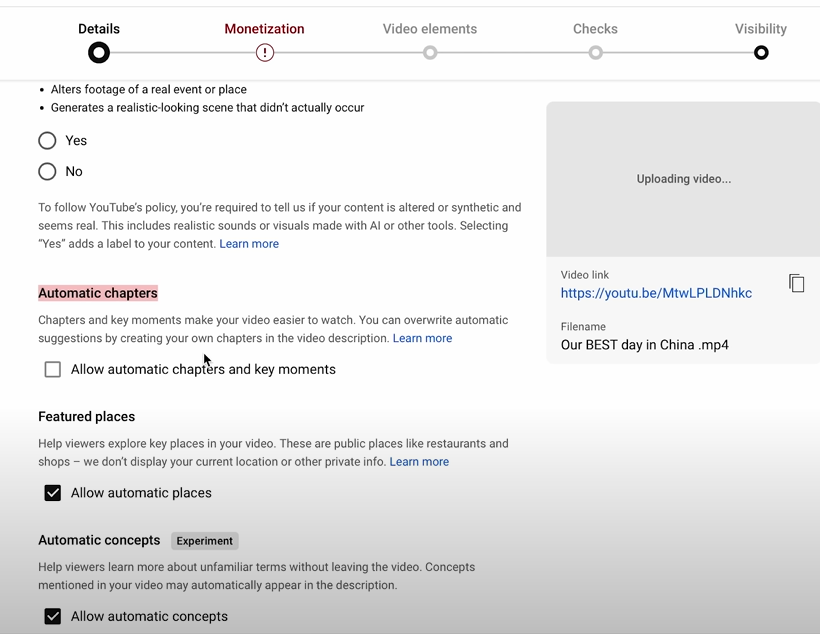Switch to the Details step label
Image resolution: width=820 pixels, height=634 pixels.
pyautogui.click(x=99, y=29)
